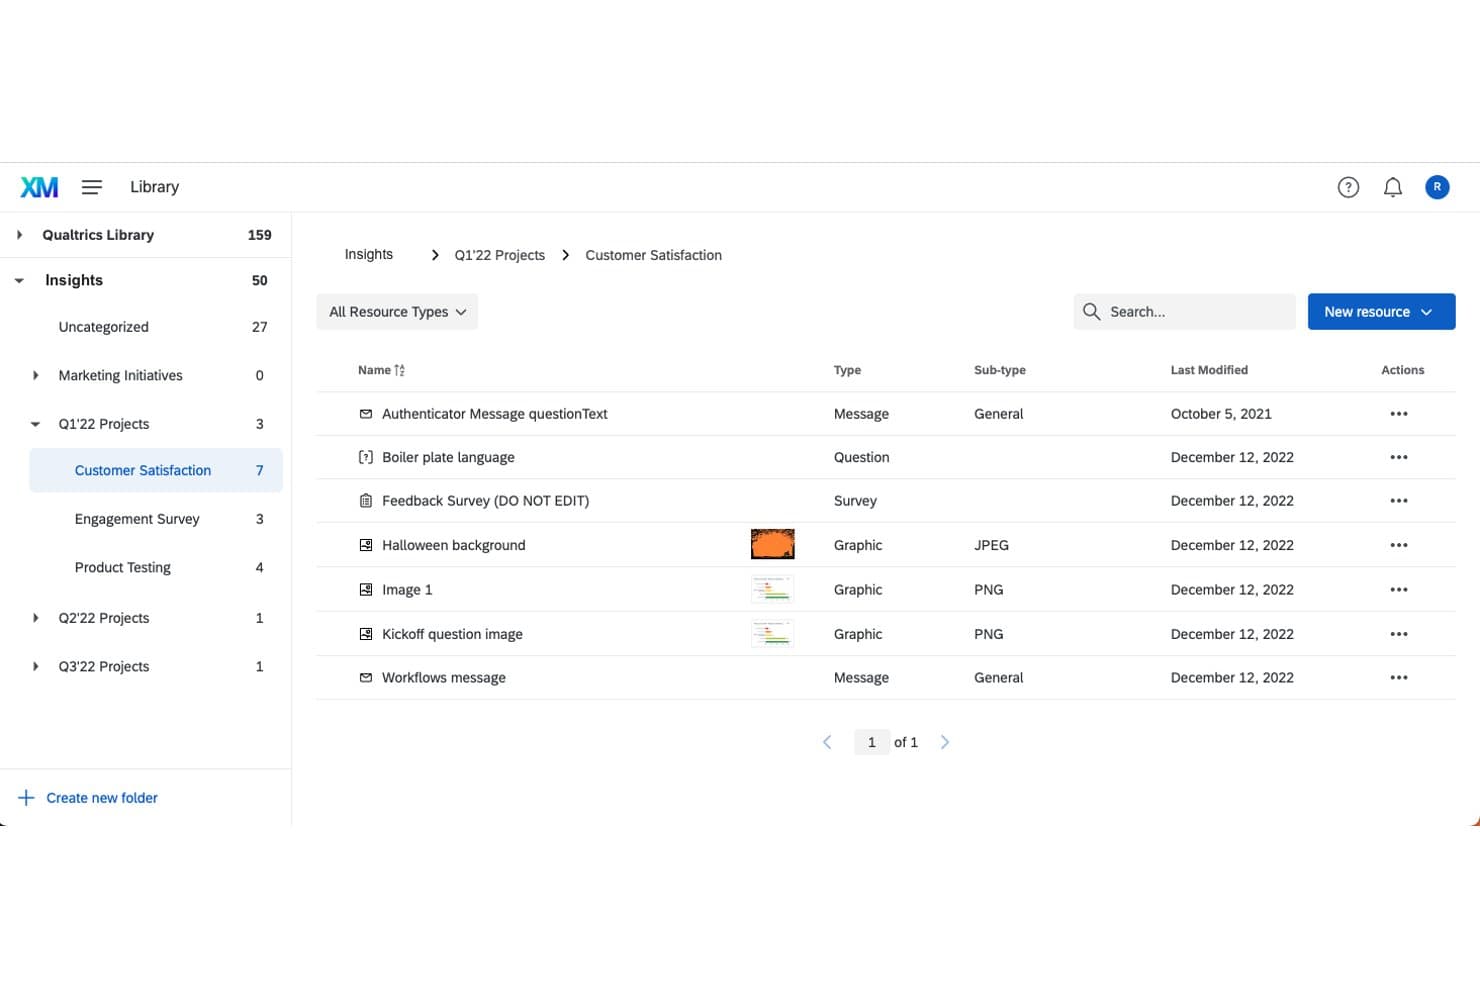The height and width of the screenshot is (987, 1480).
Task: Open the user account avatar R
Action: pyautogui.click(x=1437, y=187)
